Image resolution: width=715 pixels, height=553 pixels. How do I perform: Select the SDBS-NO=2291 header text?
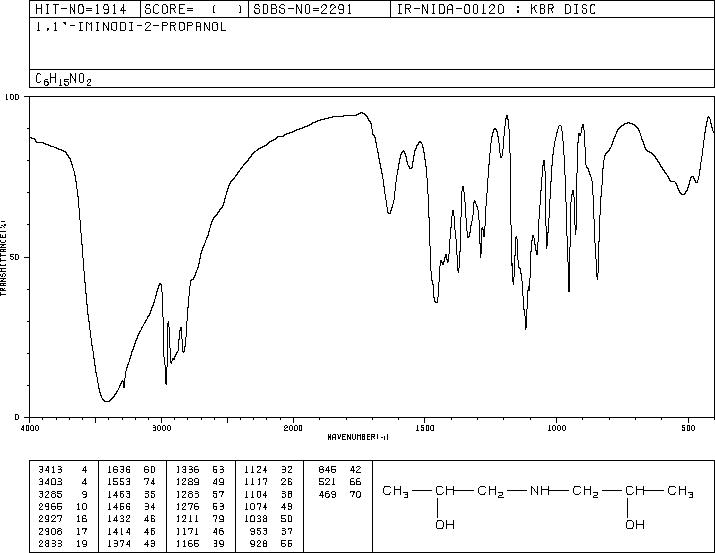tap(303, 9)
